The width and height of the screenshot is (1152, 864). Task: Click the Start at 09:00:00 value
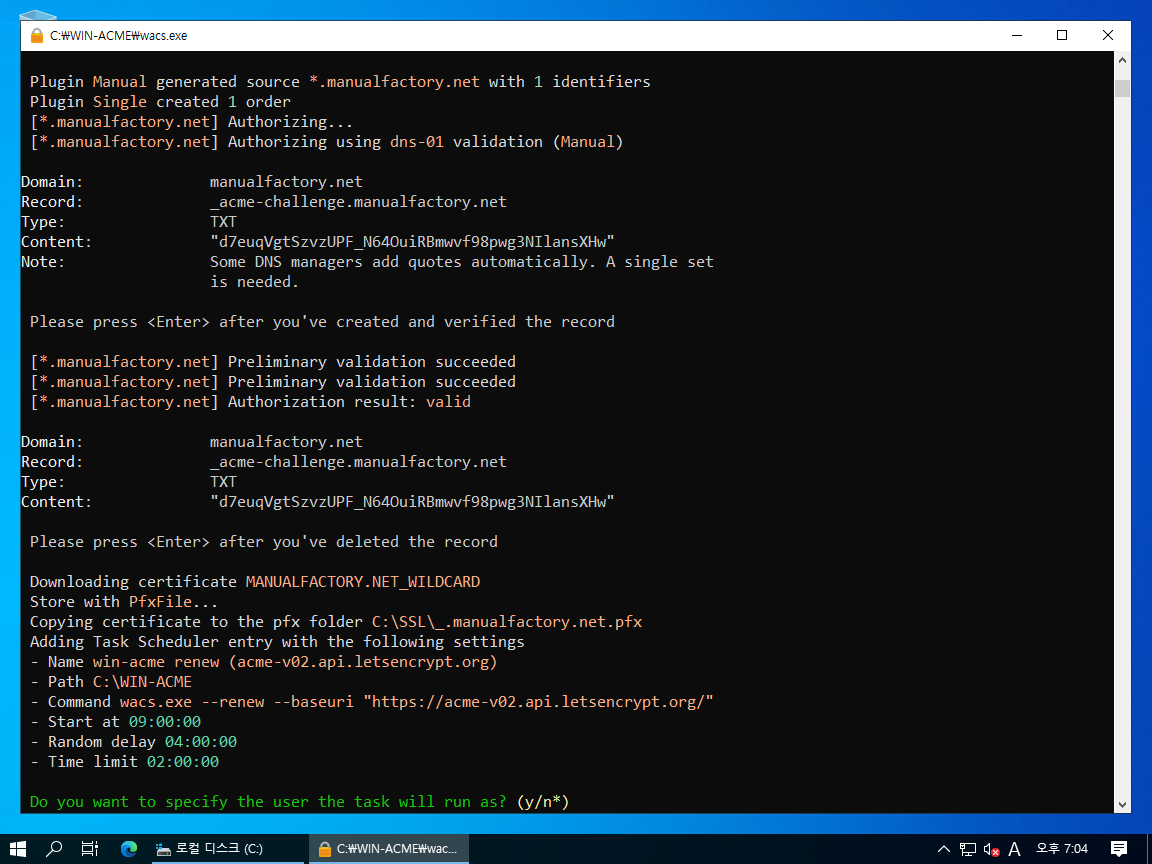click(165, 722)
